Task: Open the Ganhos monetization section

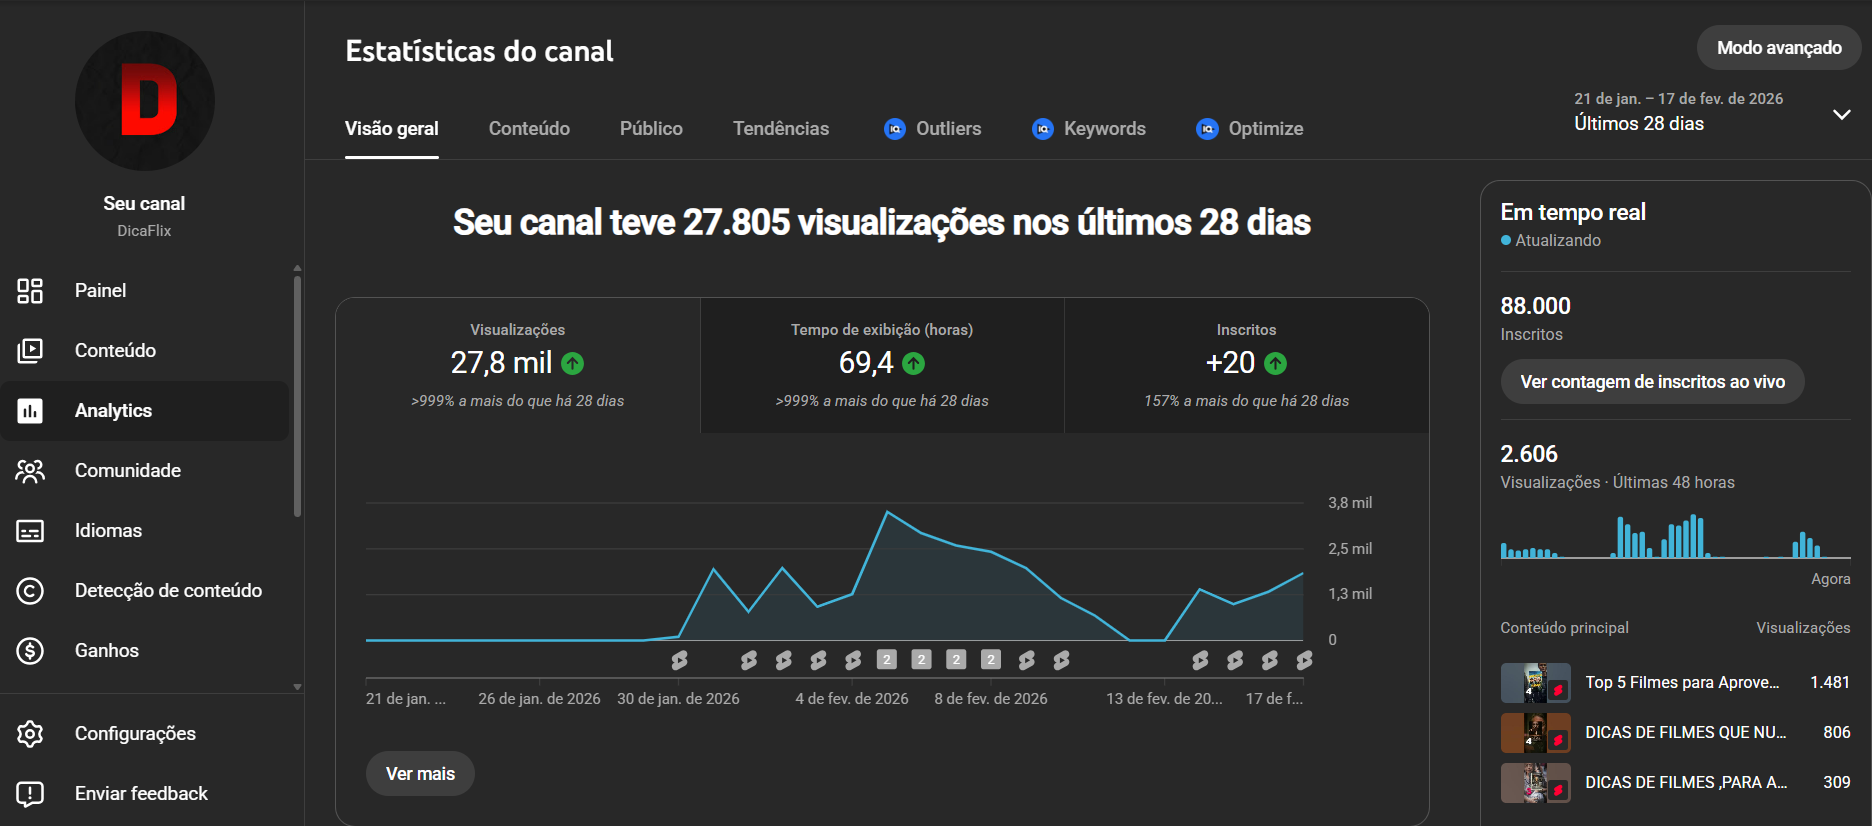Action: click(145, 651)
